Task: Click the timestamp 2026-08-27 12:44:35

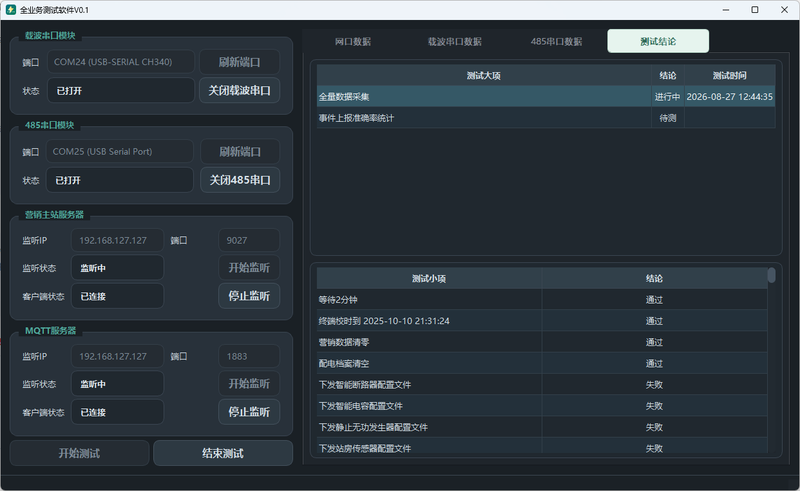Action: 730,96
